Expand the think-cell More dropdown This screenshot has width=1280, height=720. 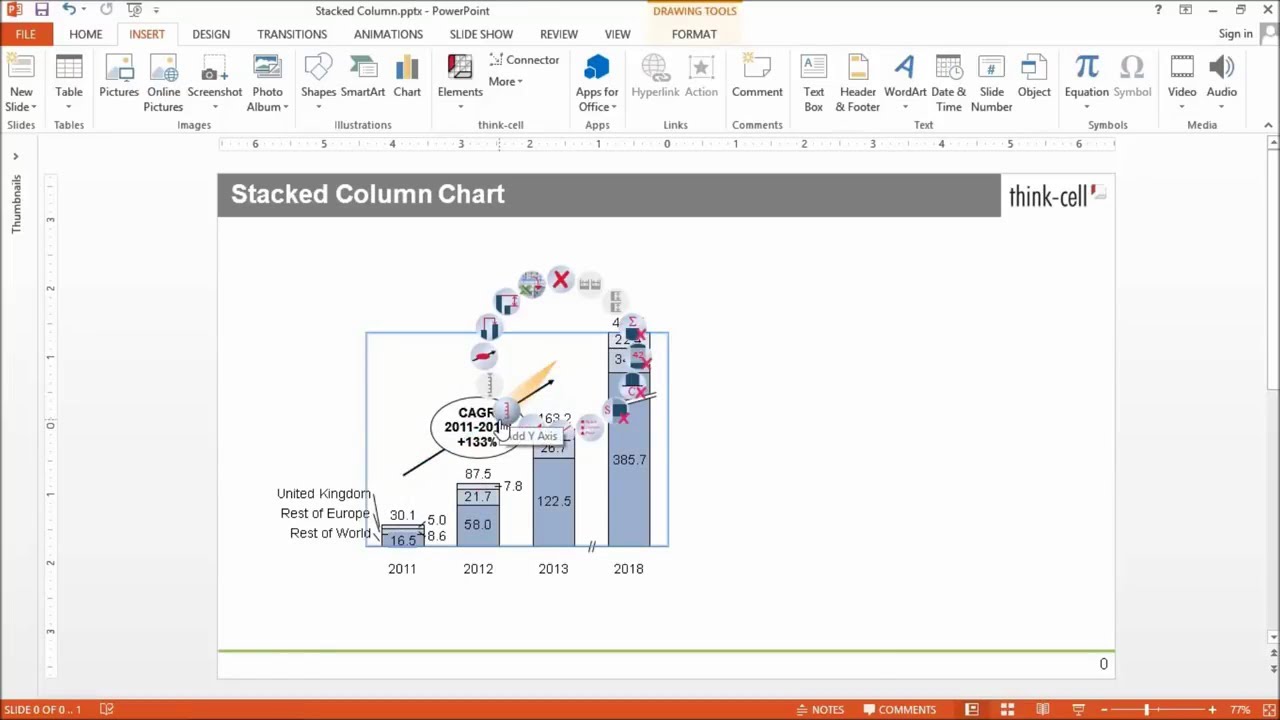[x=505, y=82]
